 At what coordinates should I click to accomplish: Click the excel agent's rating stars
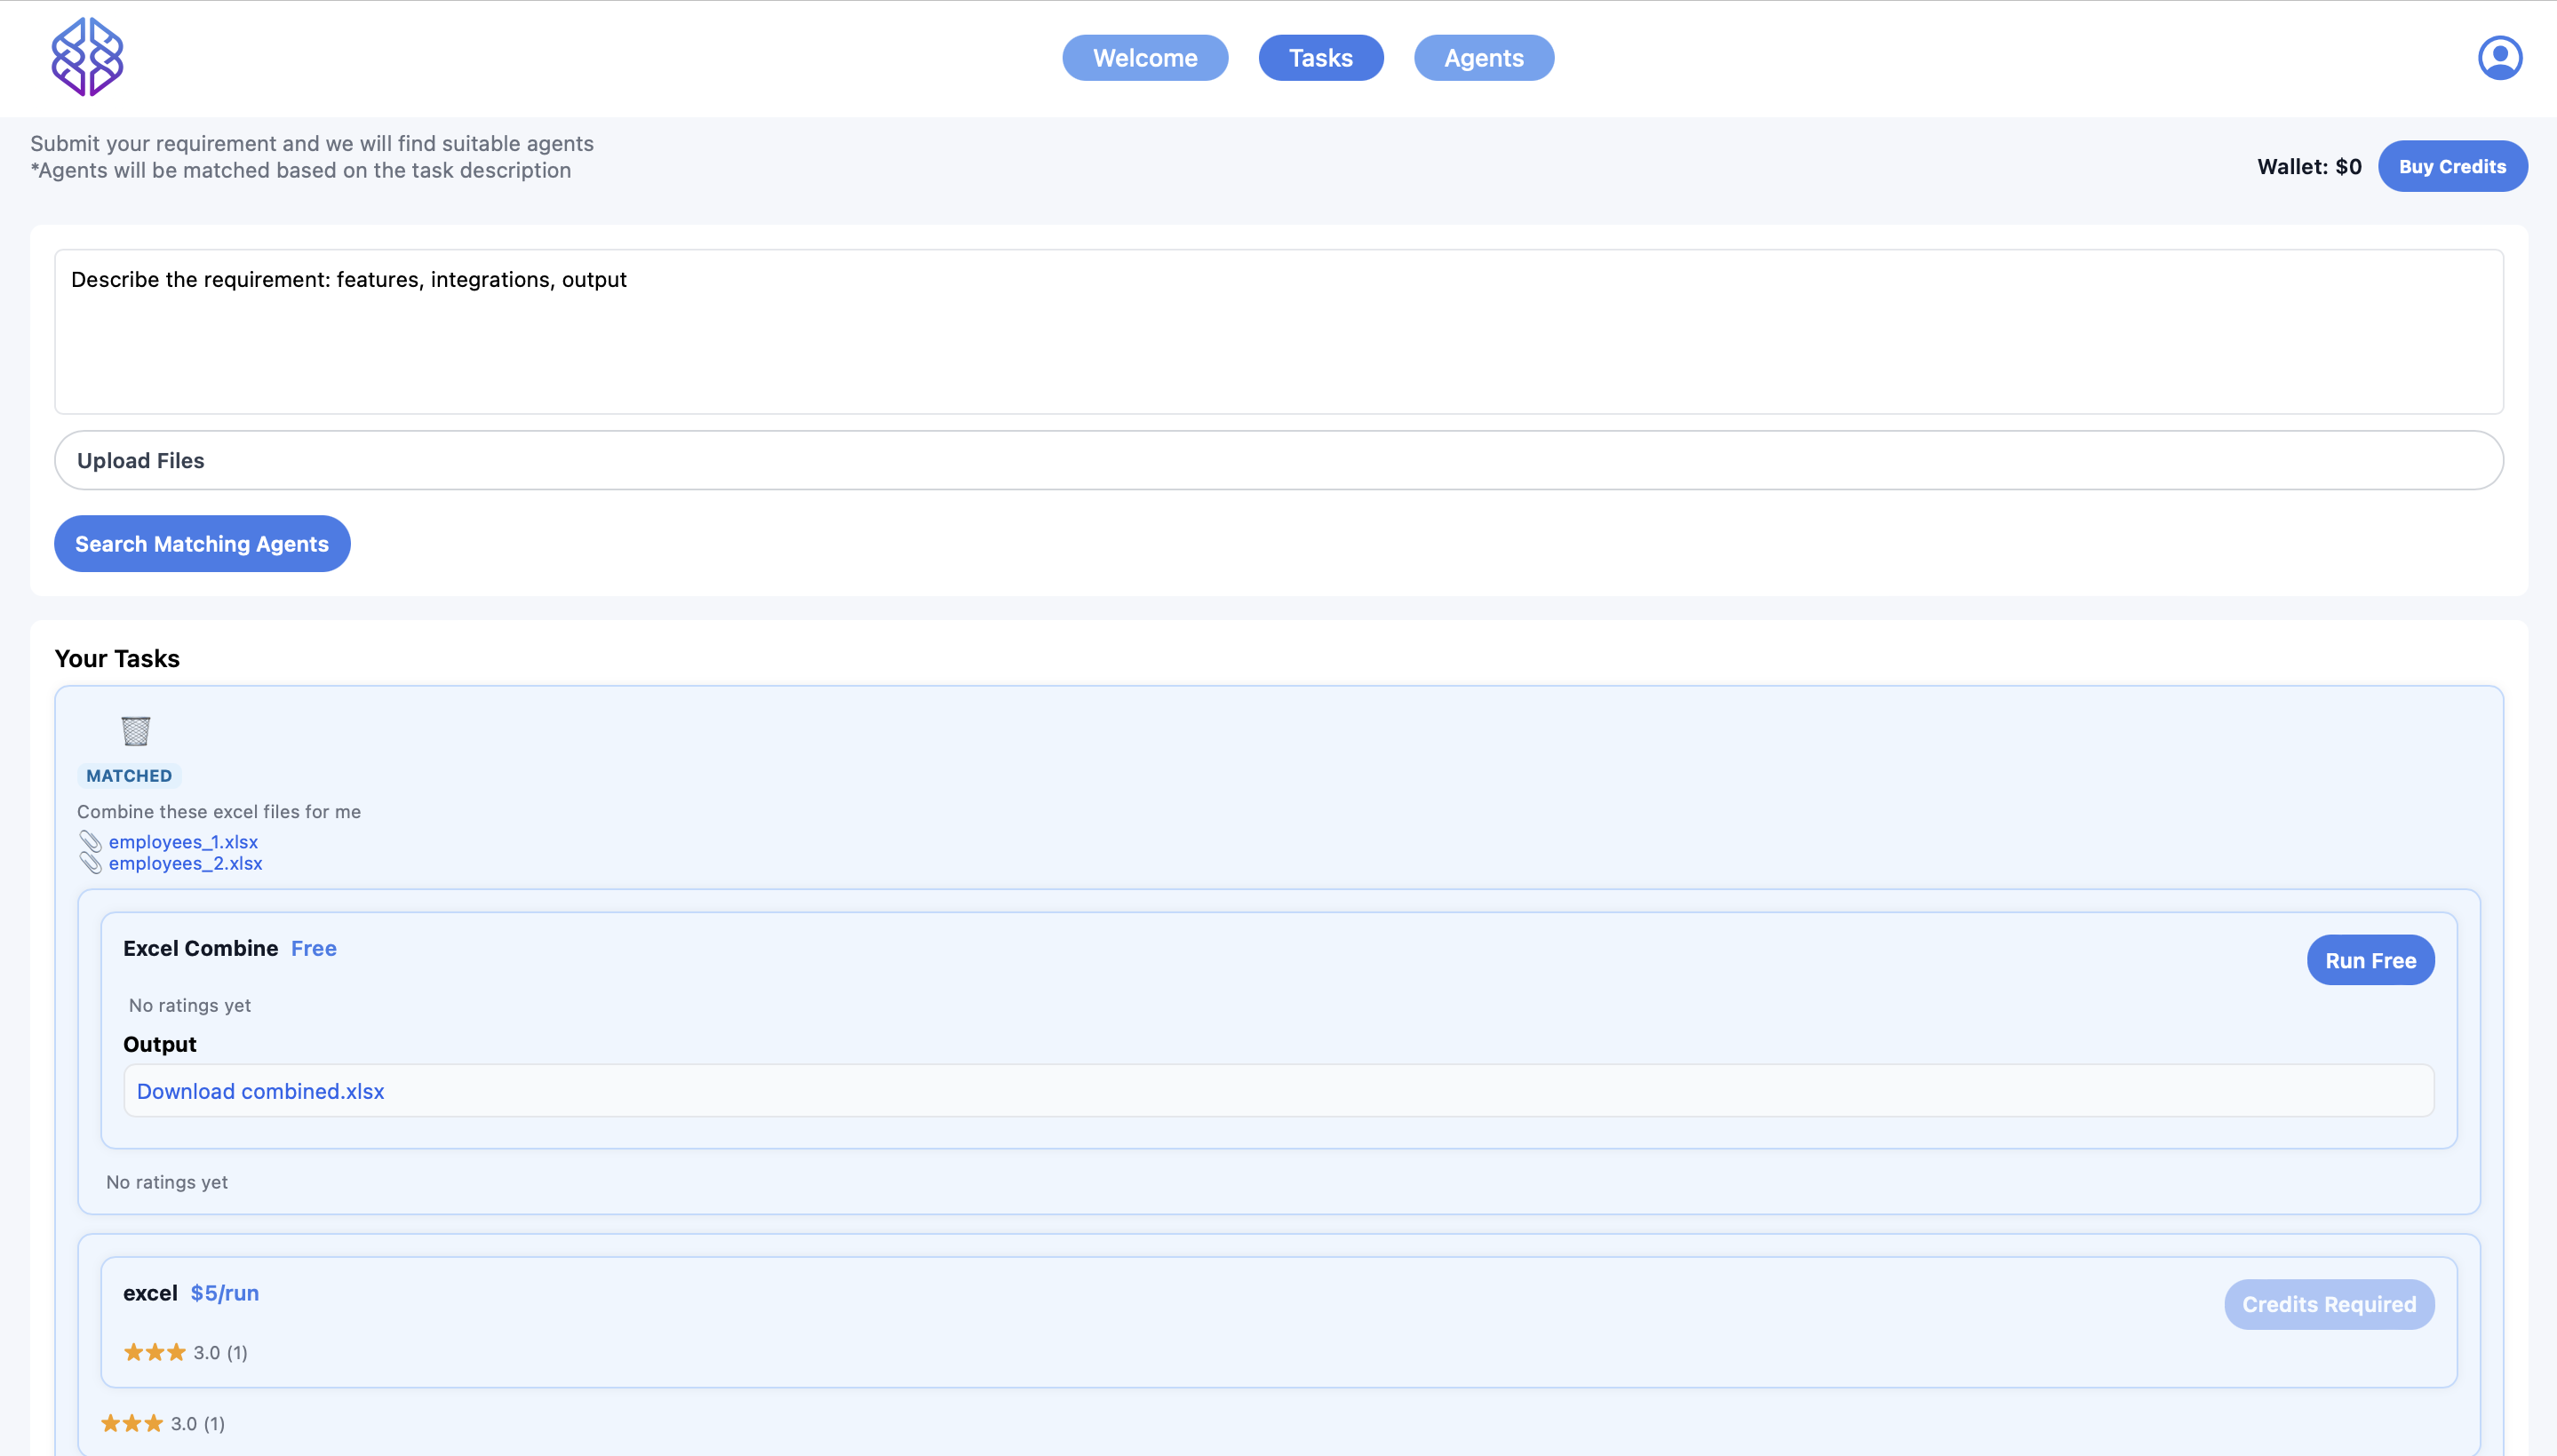pos(155,1352)
